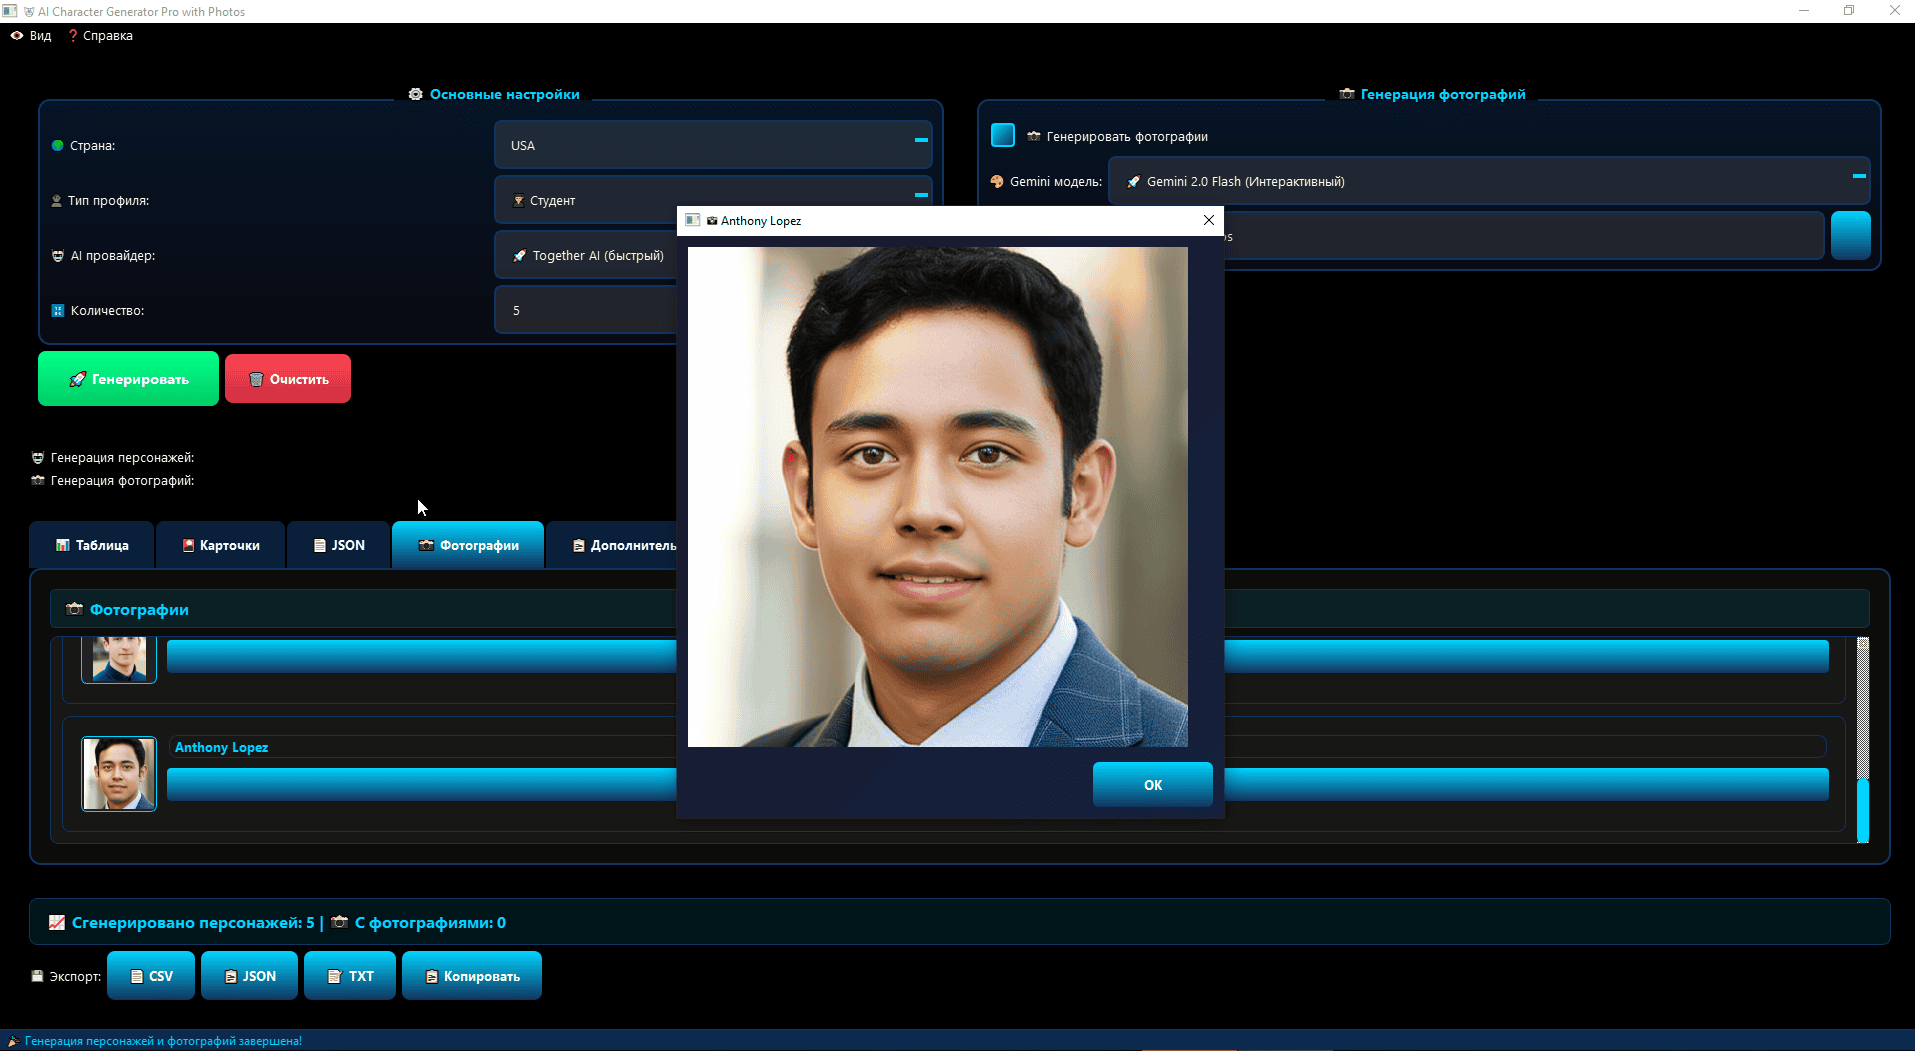Image resolution: width=1915 pixels, height=1051 pixels.
Task: Click the red Очистить button
Action: coord(288,379)
